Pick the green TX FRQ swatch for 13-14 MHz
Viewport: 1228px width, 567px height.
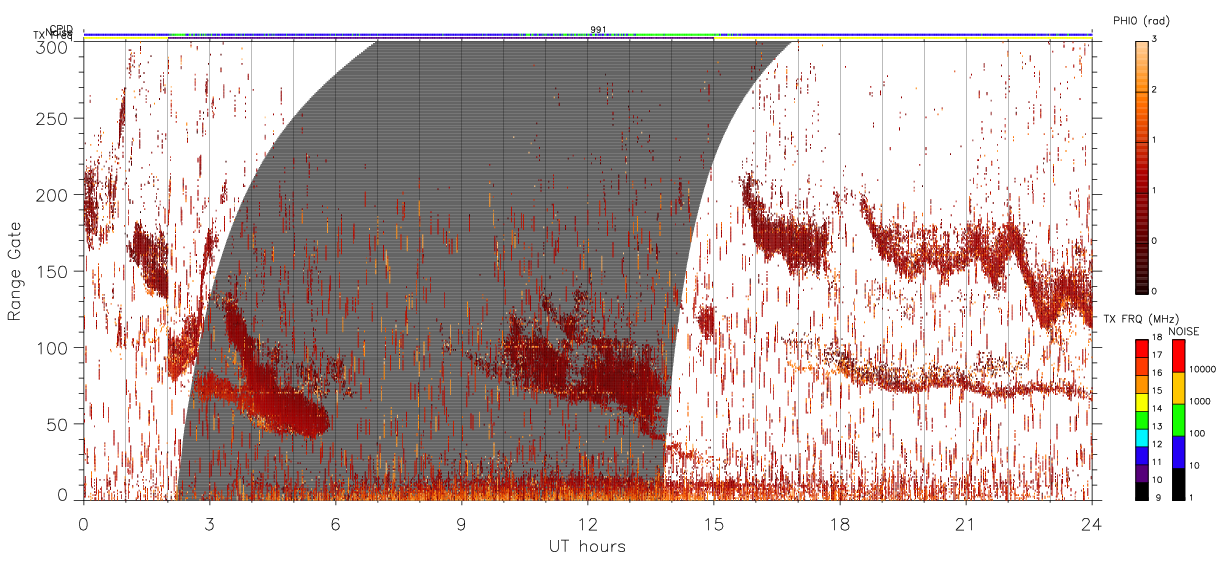1142,418
